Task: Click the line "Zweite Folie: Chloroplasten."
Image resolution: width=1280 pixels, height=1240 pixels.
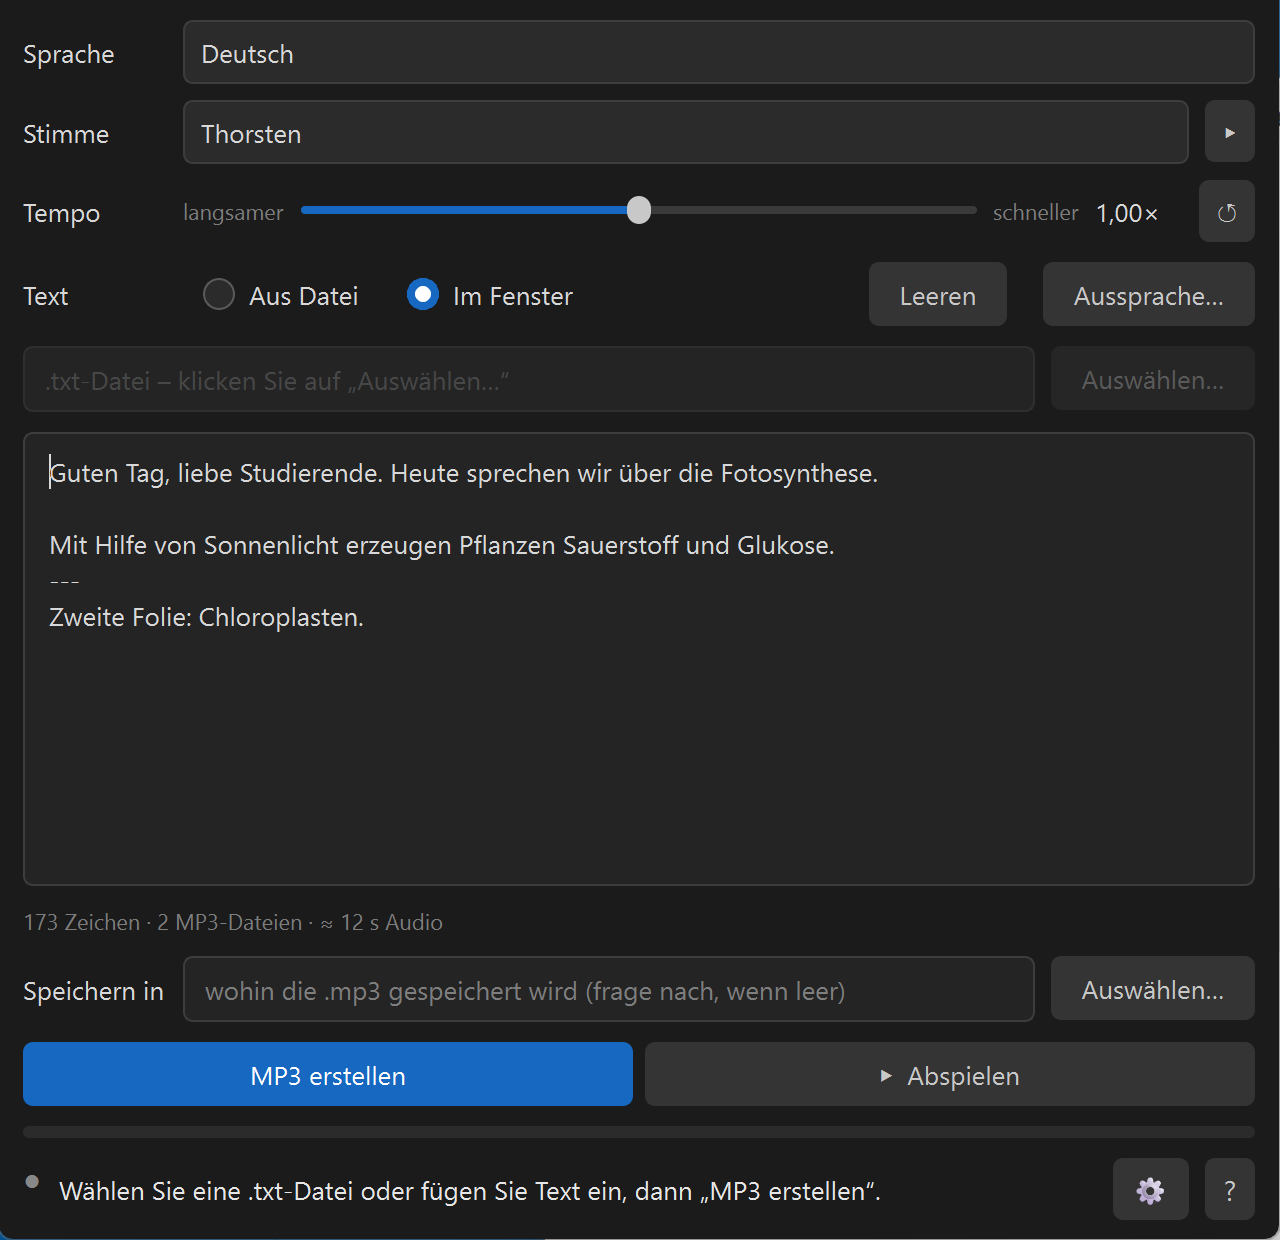Action: tap(206, 617)
